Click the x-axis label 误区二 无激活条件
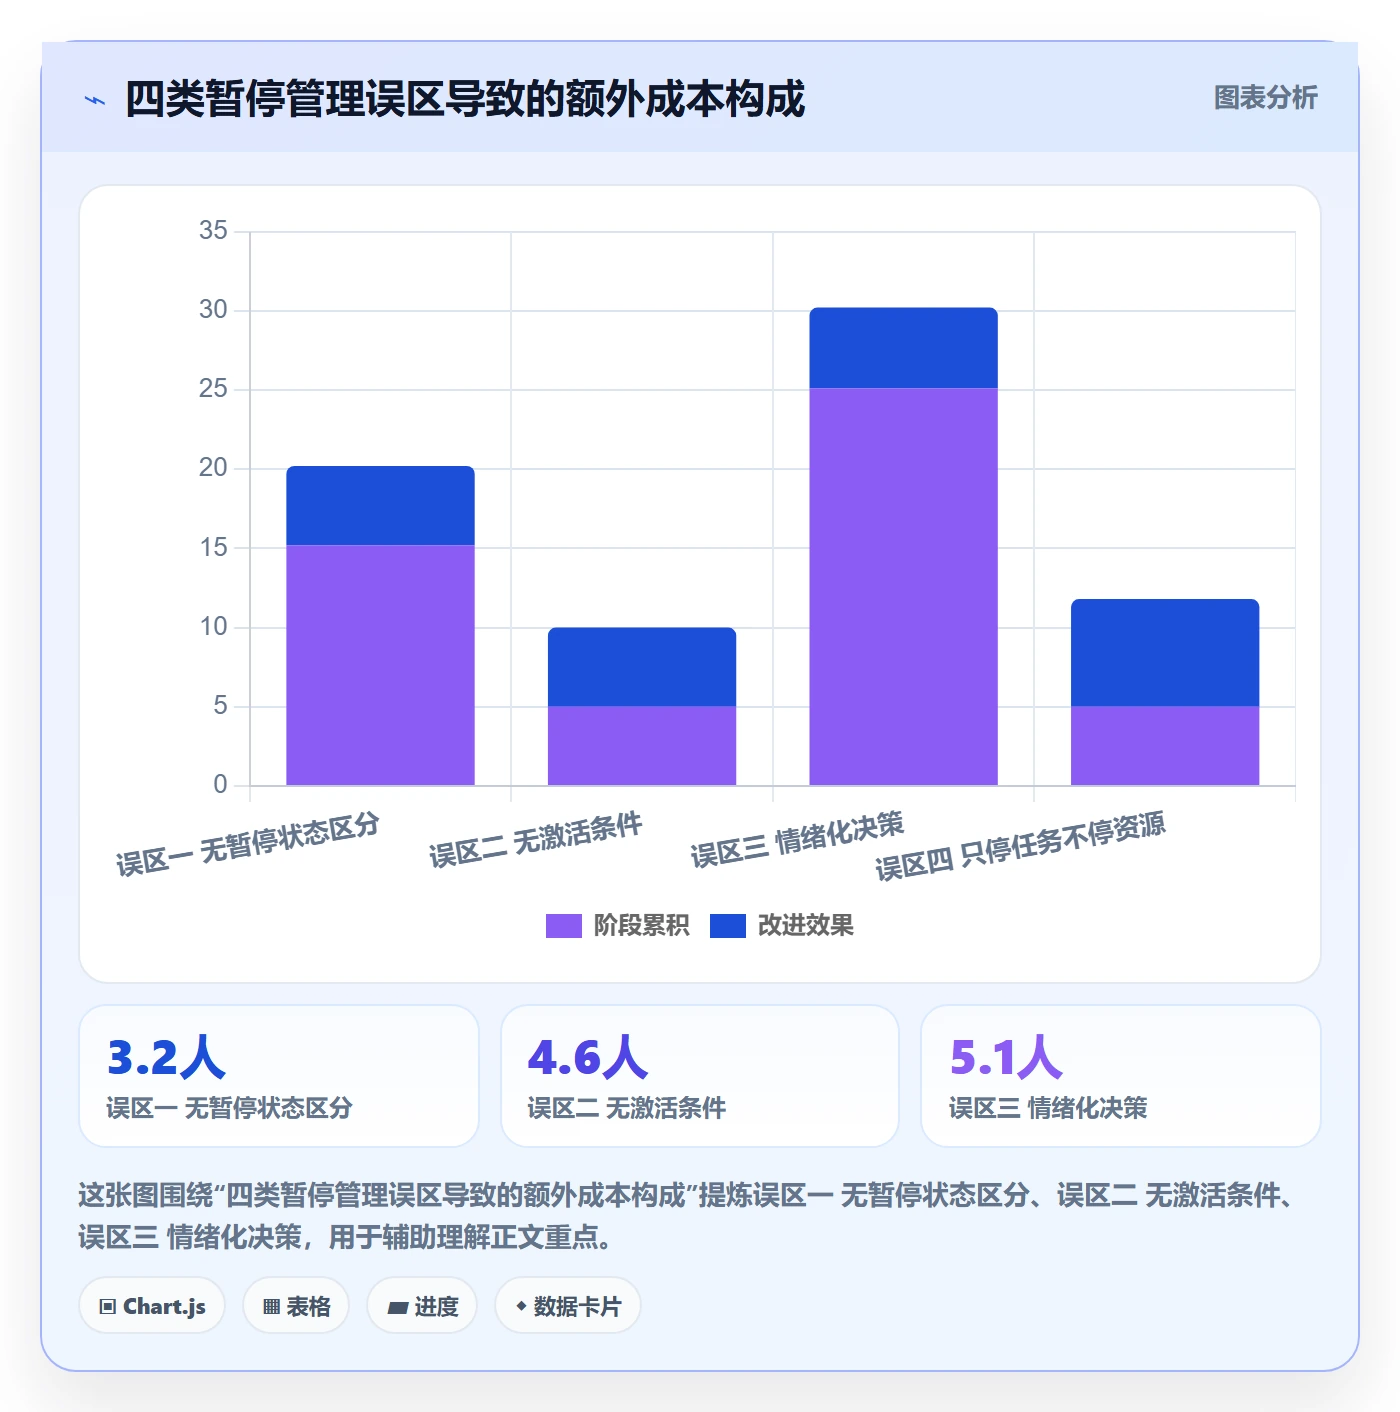Image resolution: width=1400 pixels, height=1412 pixels. click(536, 840)
